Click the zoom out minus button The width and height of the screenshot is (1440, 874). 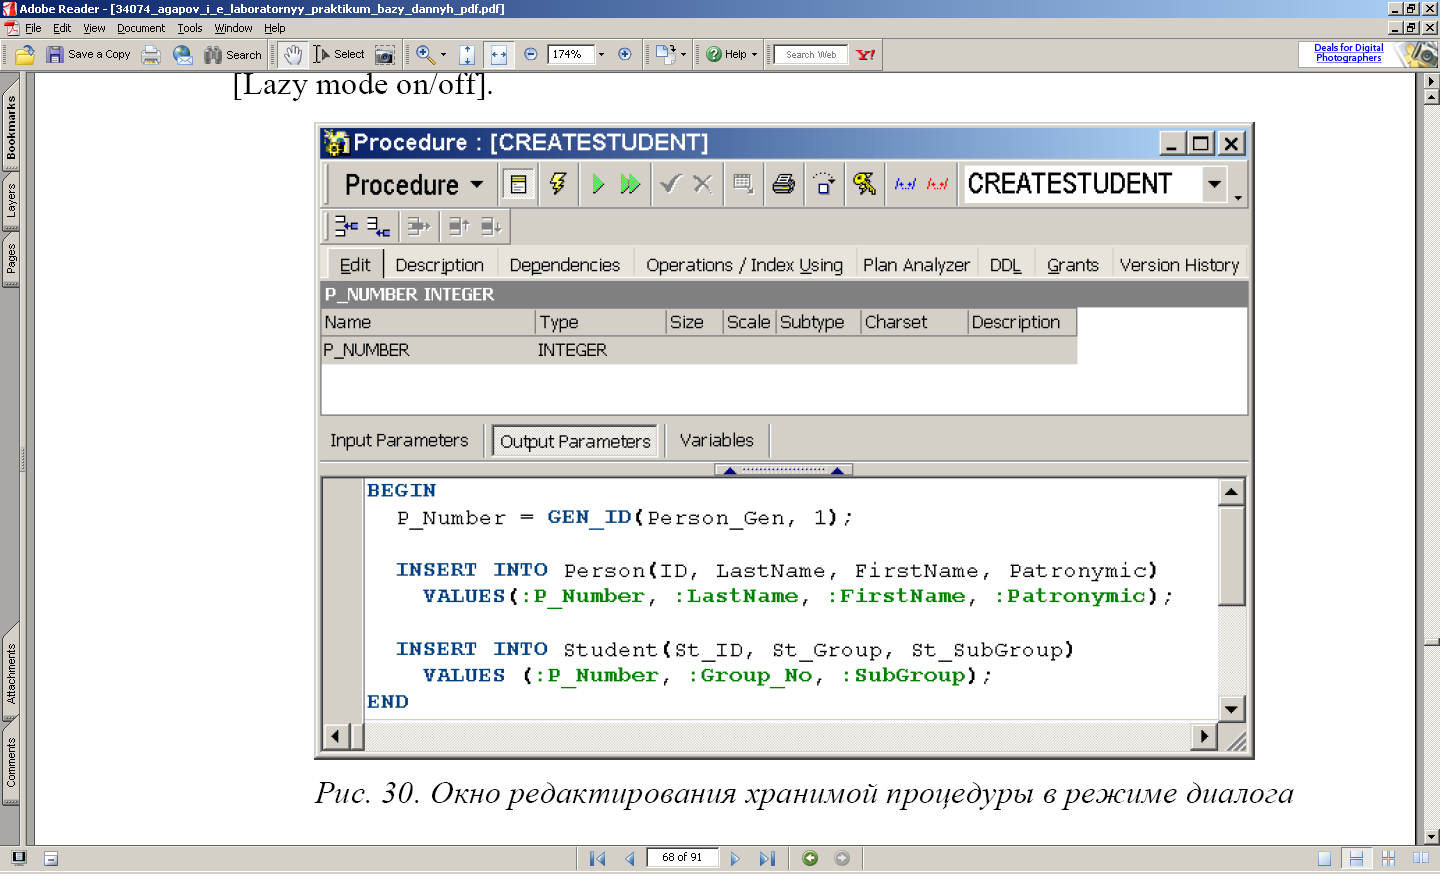click(x=531, y=55)
